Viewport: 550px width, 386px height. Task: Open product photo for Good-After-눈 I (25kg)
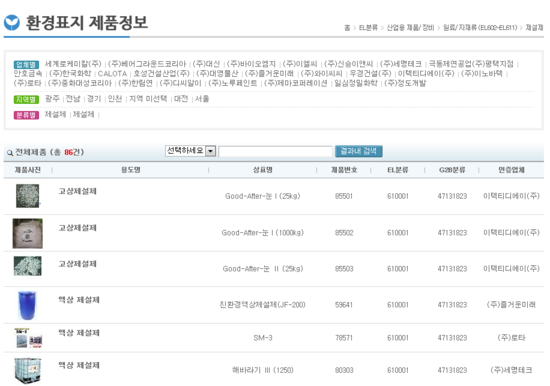click(28, 196)
